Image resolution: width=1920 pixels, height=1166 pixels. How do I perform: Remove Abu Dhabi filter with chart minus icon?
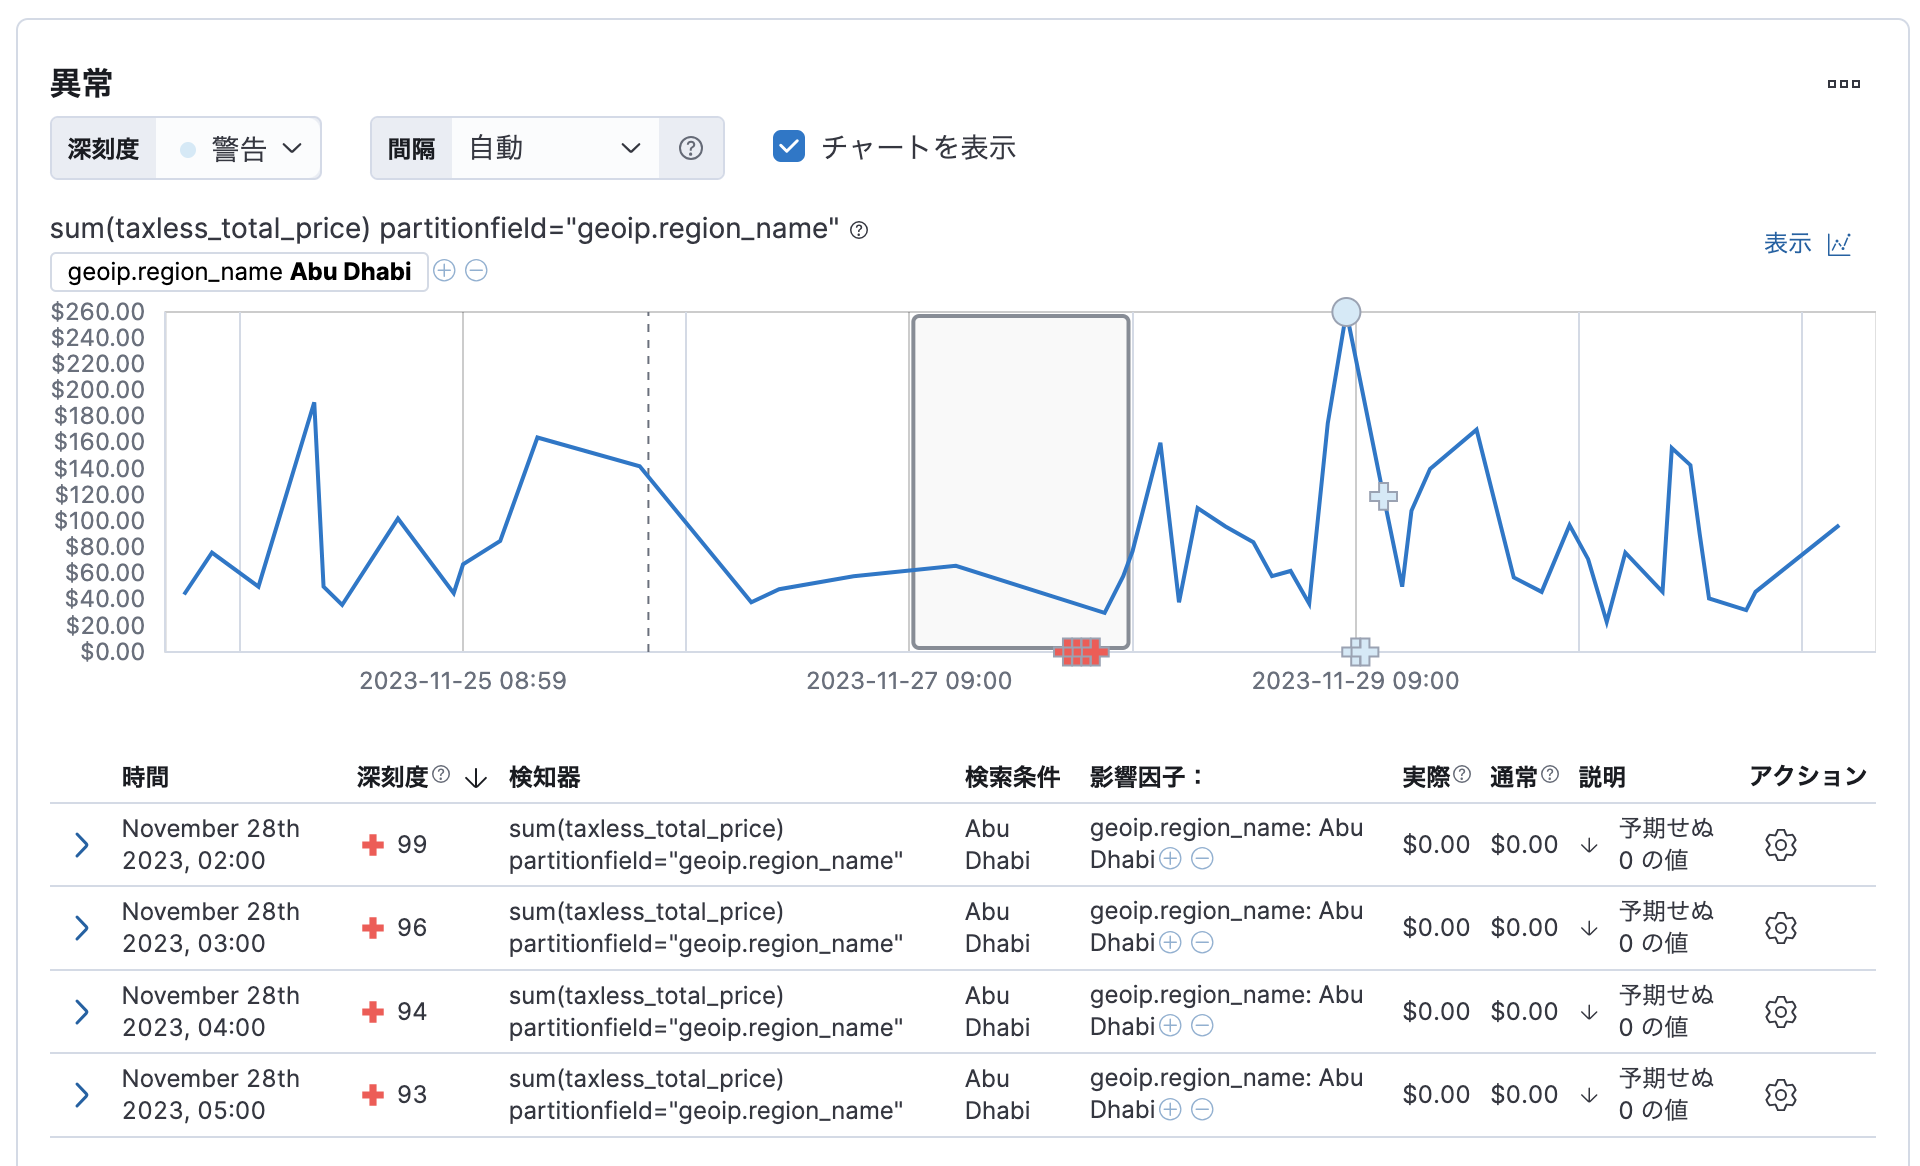click(477, 271)
